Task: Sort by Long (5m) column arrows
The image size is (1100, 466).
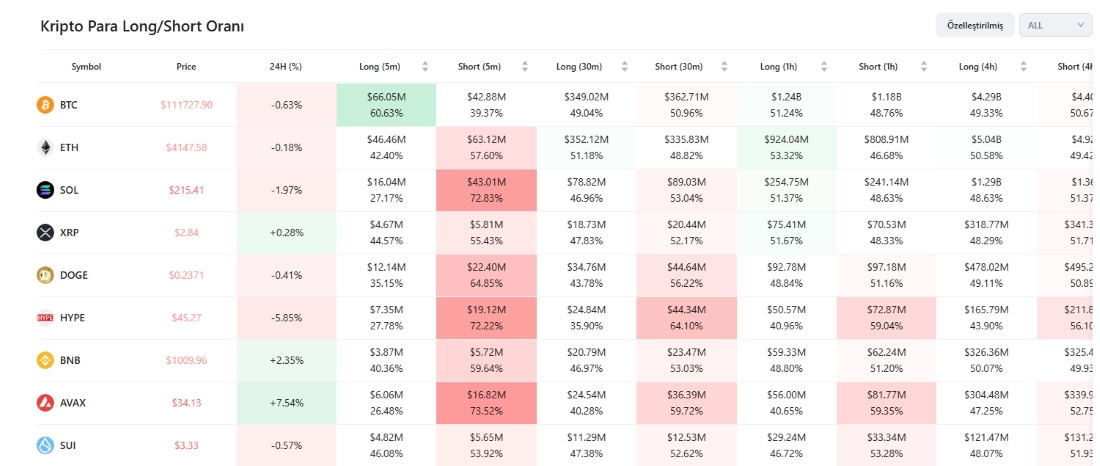Action: point(425,67)
